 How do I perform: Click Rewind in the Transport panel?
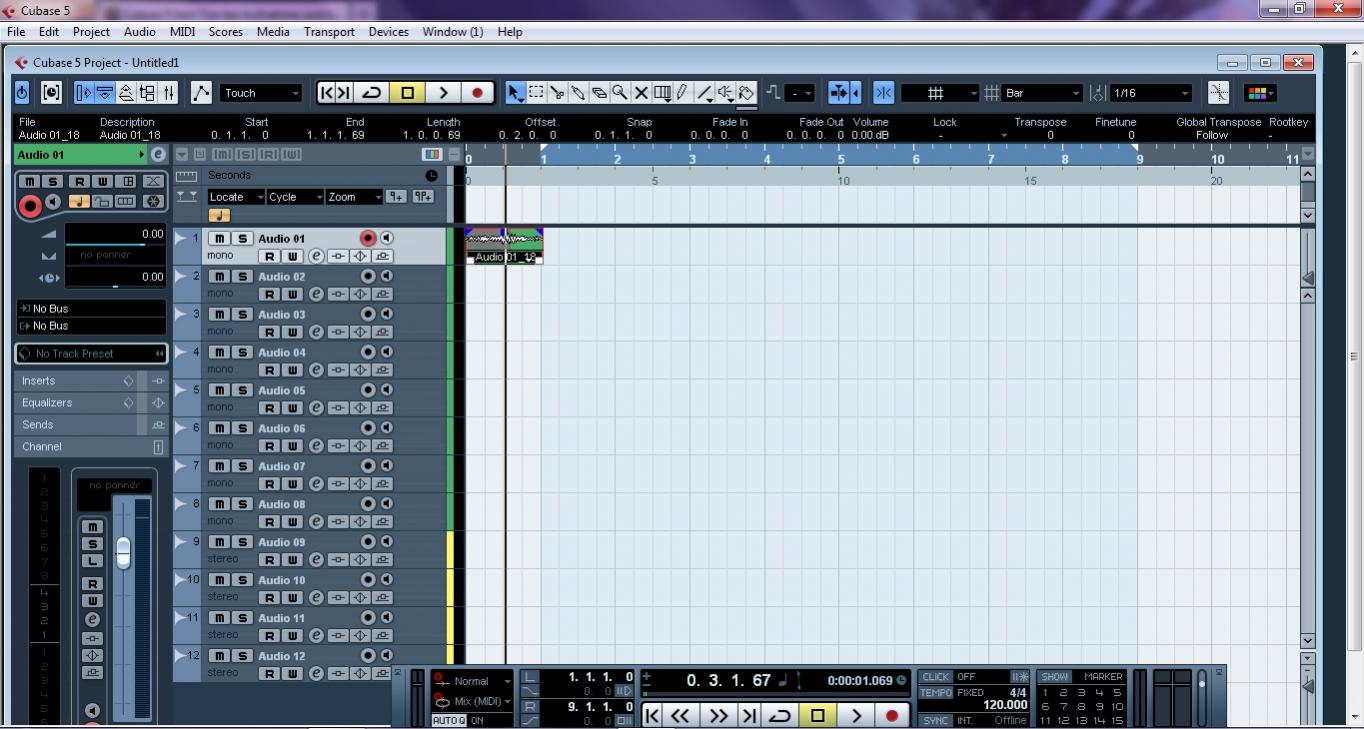point(680,715)
